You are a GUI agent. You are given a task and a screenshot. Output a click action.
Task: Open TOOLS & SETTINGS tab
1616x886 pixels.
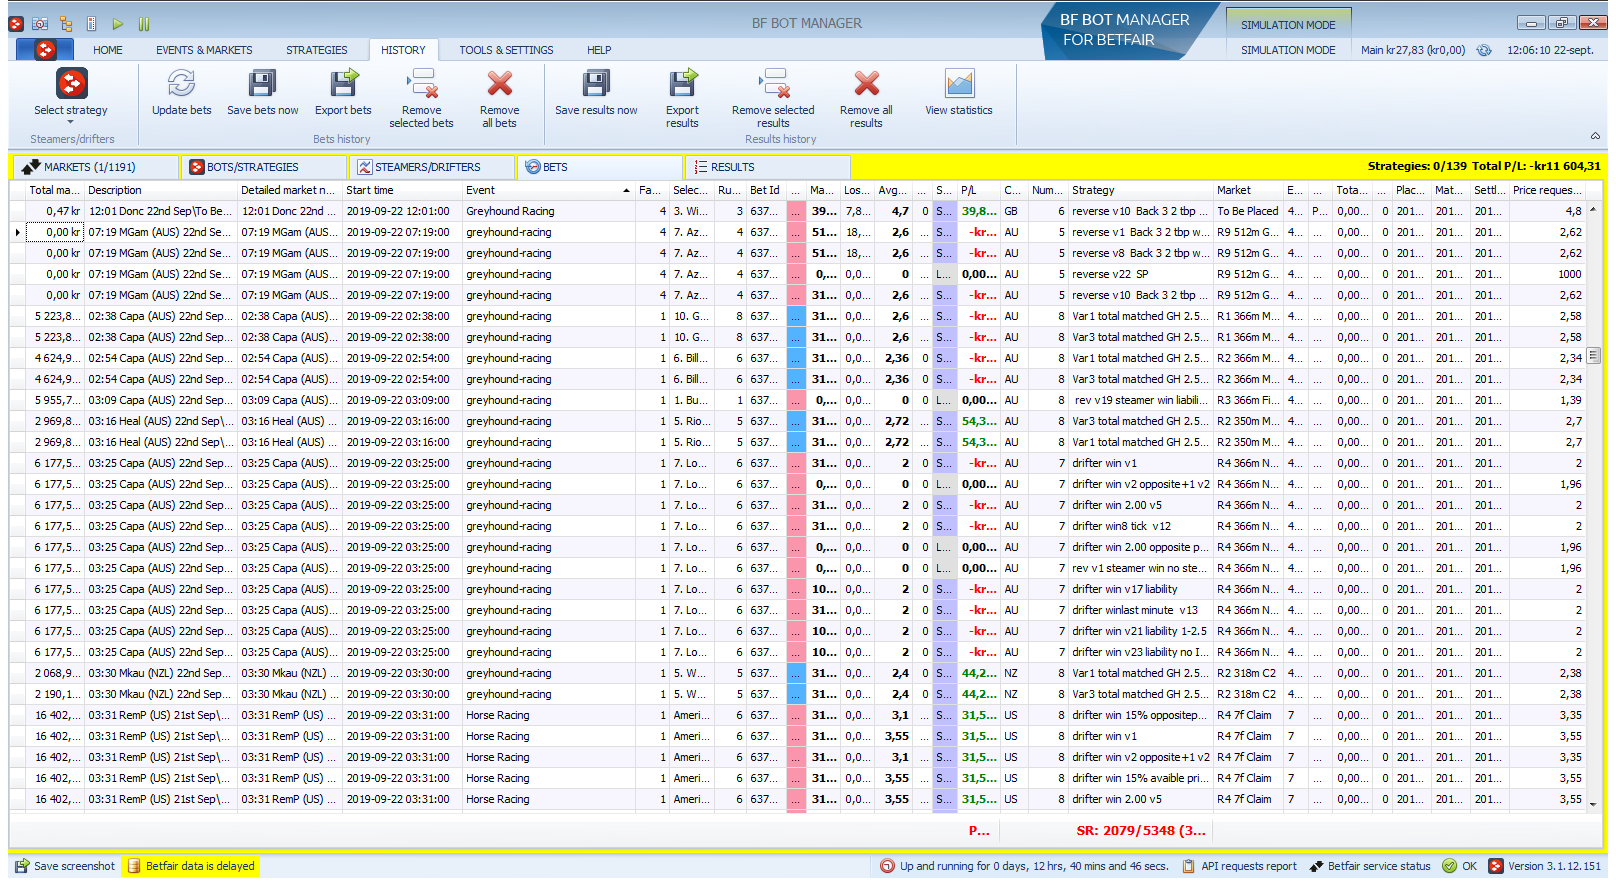506,50
